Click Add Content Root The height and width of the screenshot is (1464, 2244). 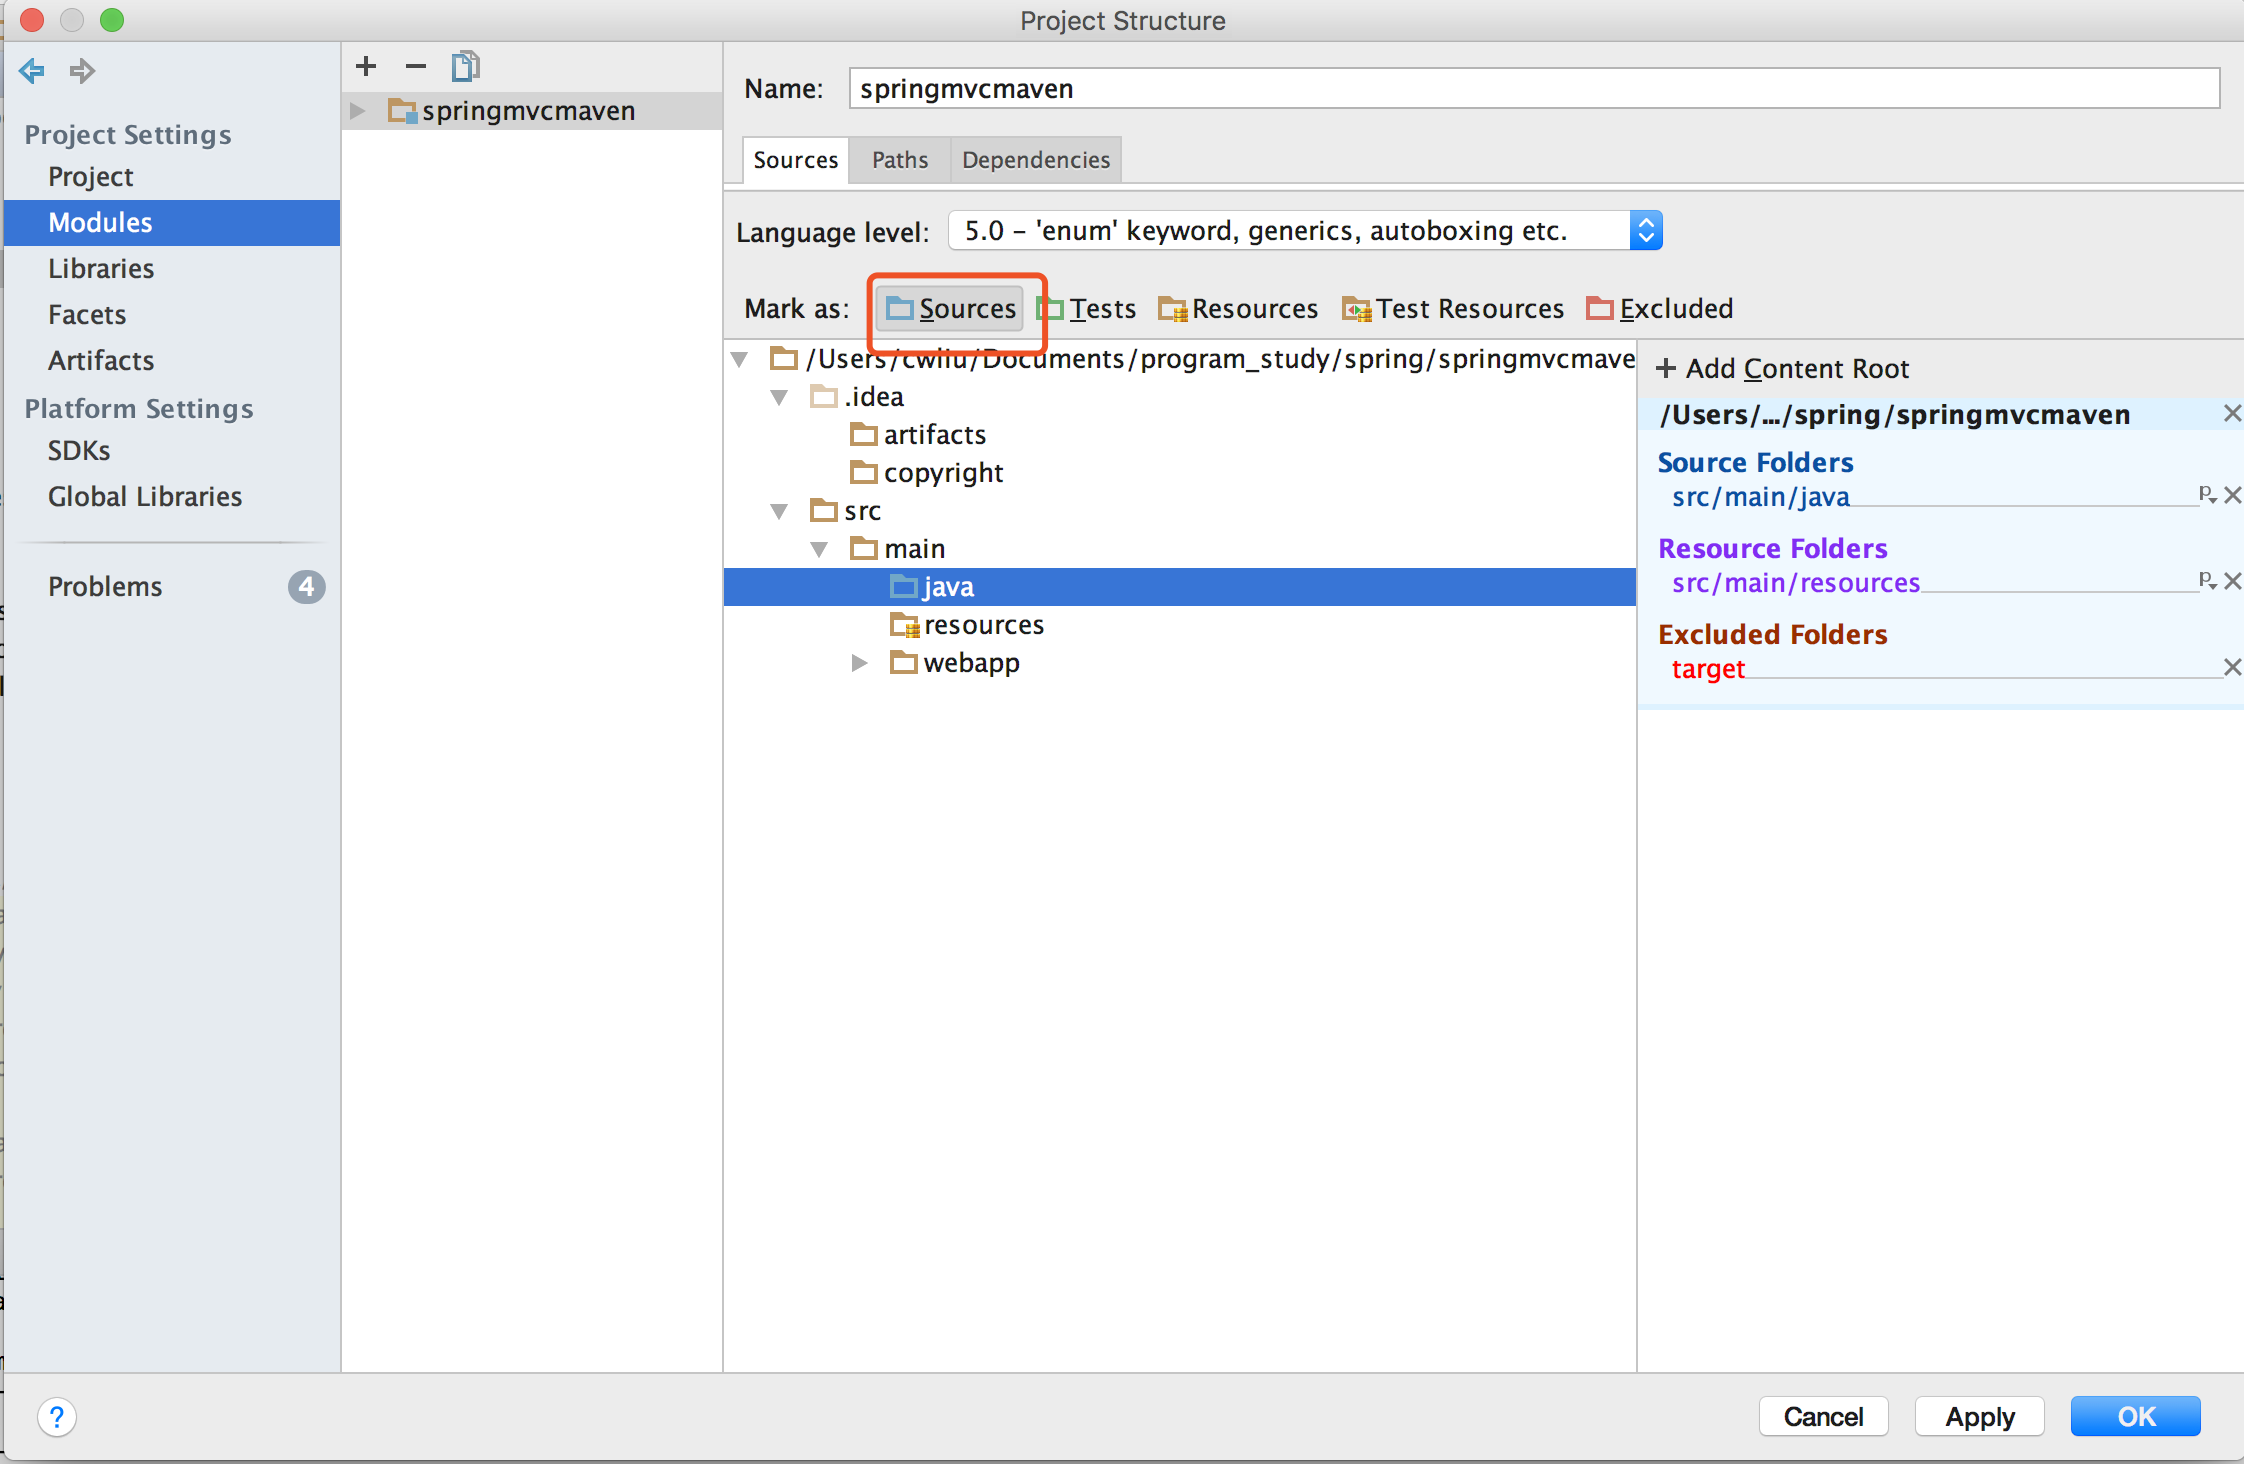click(x=1782, y=369)
